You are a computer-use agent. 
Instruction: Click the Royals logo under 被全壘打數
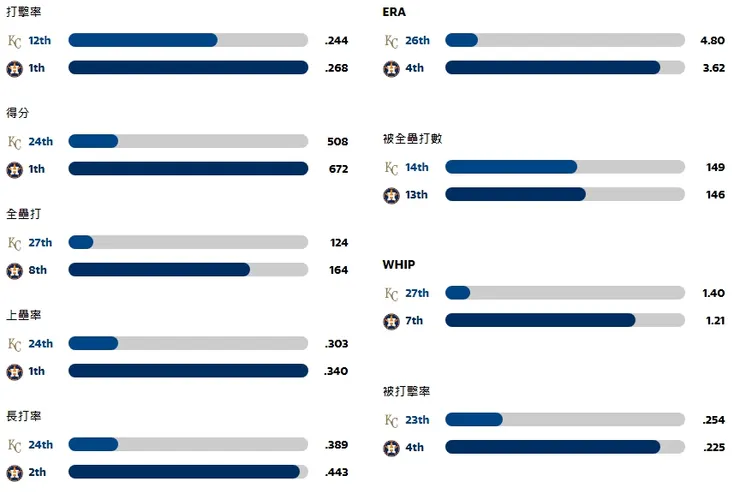391,167
